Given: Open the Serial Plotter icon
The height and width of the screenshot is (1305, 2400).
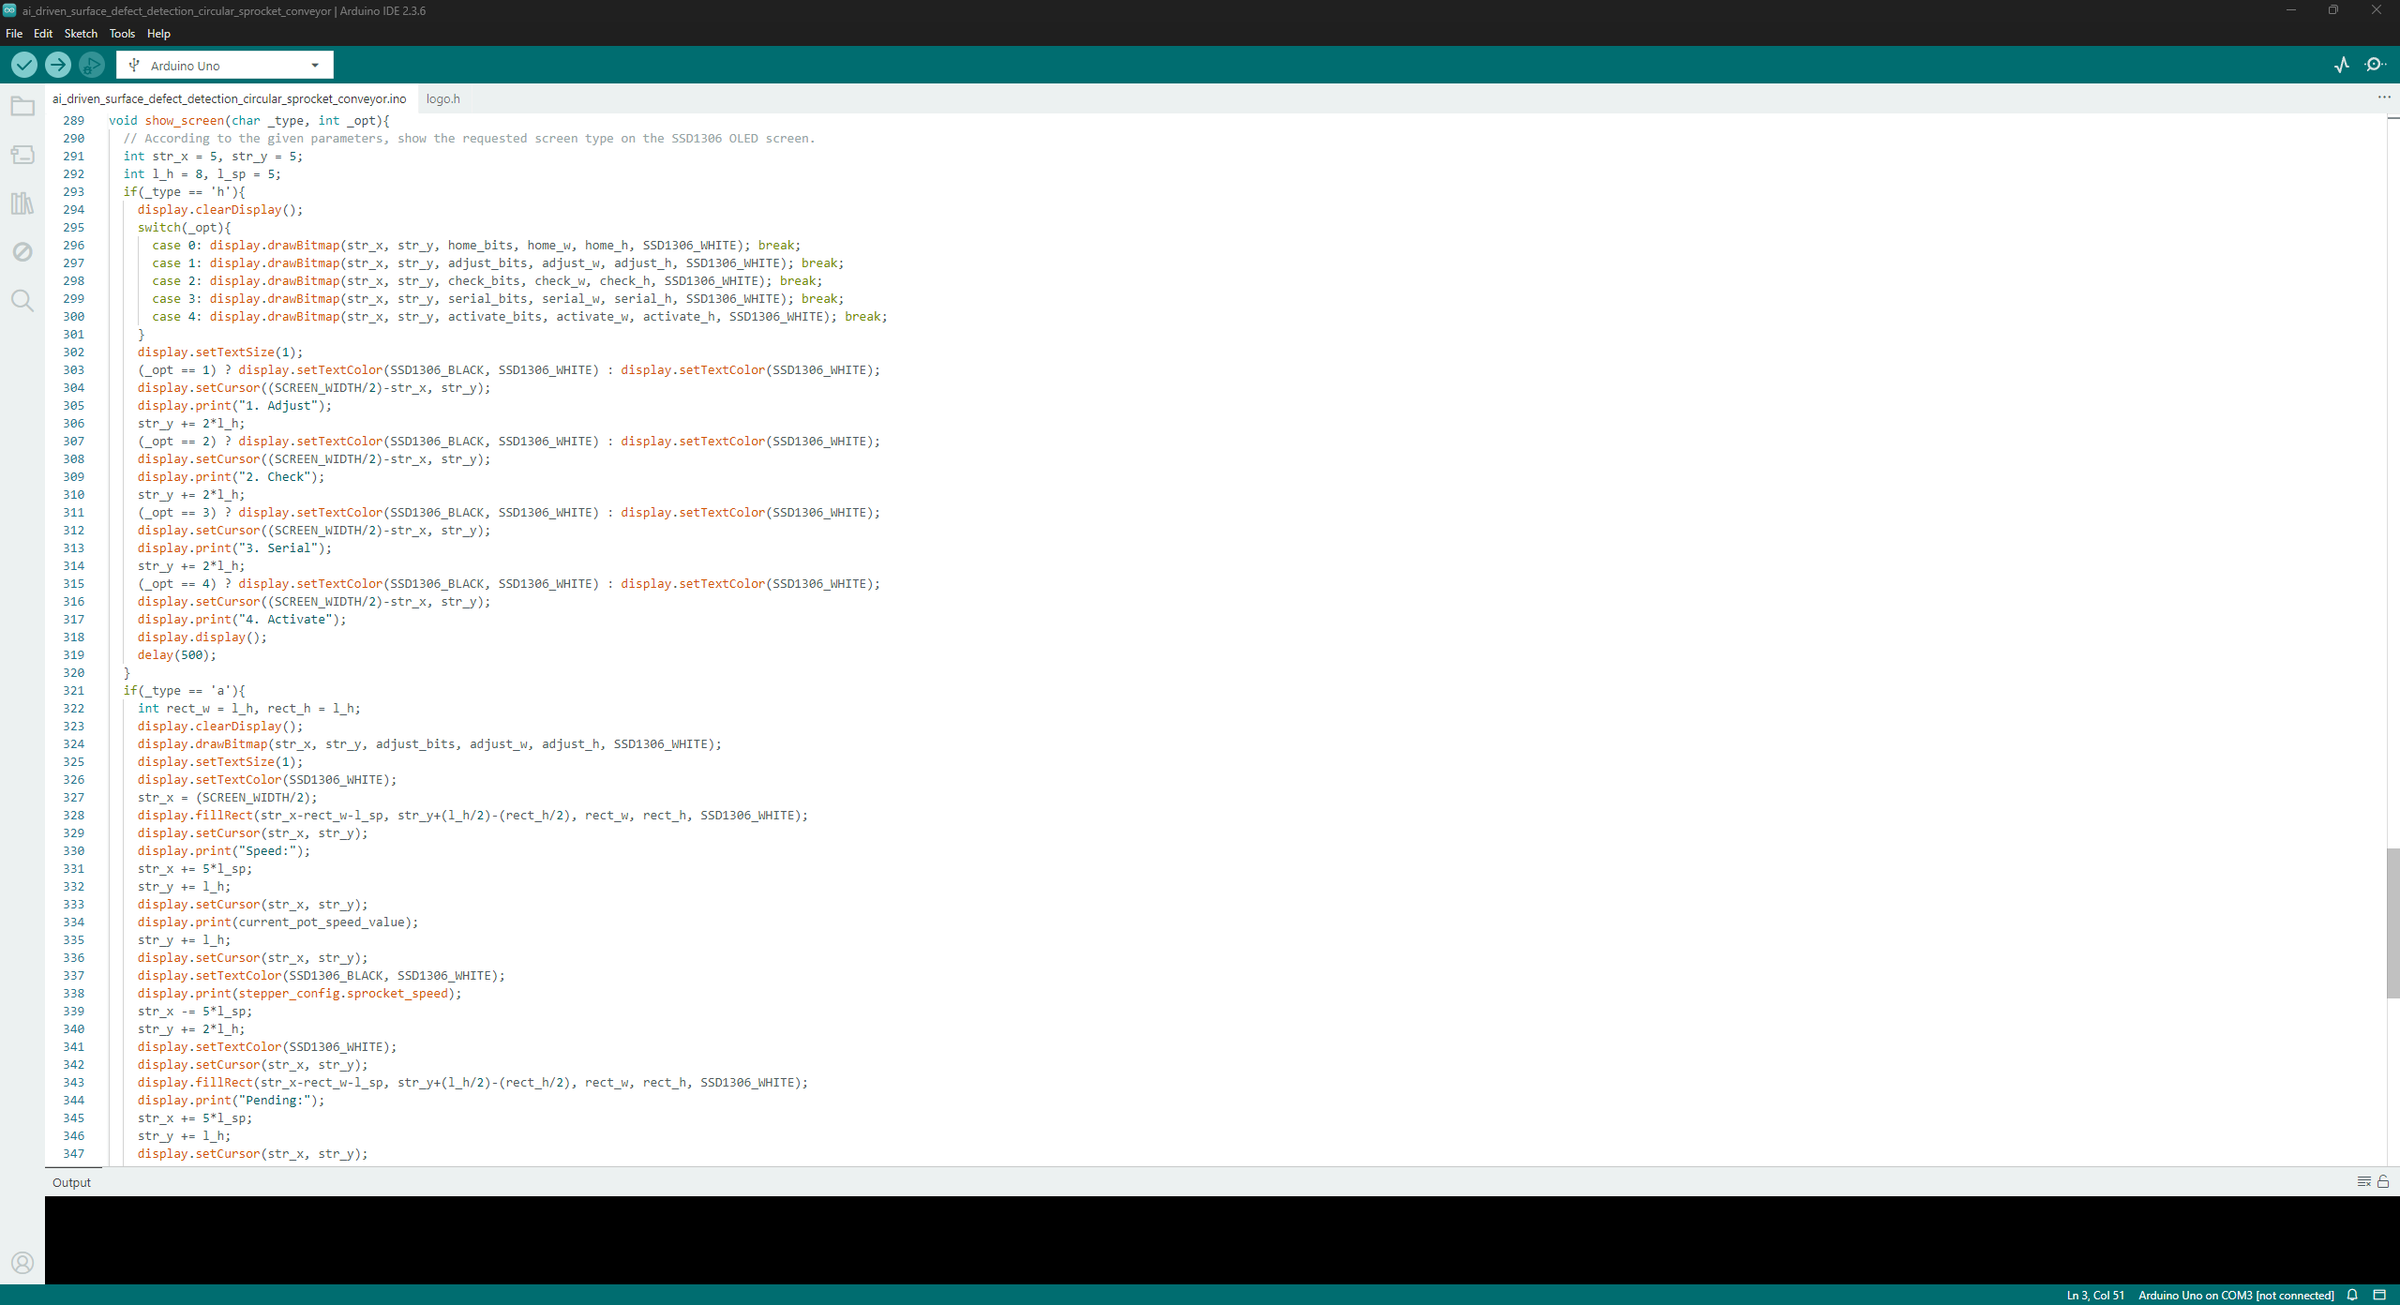Looking at the screenshot, I should point(2342,65).
